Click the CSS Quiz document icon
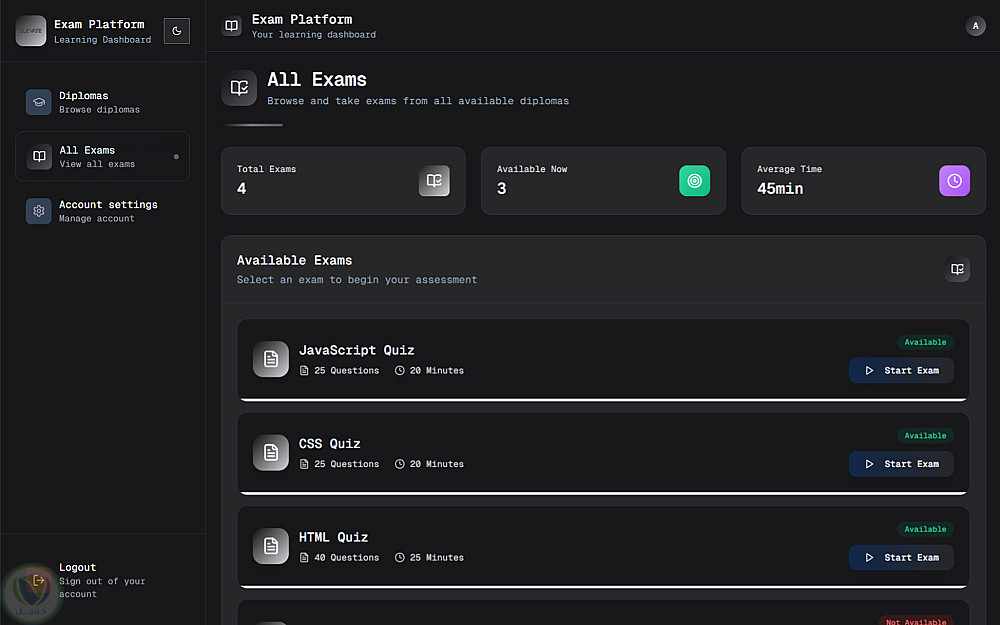1000x625 pixels. coord(270,453)
